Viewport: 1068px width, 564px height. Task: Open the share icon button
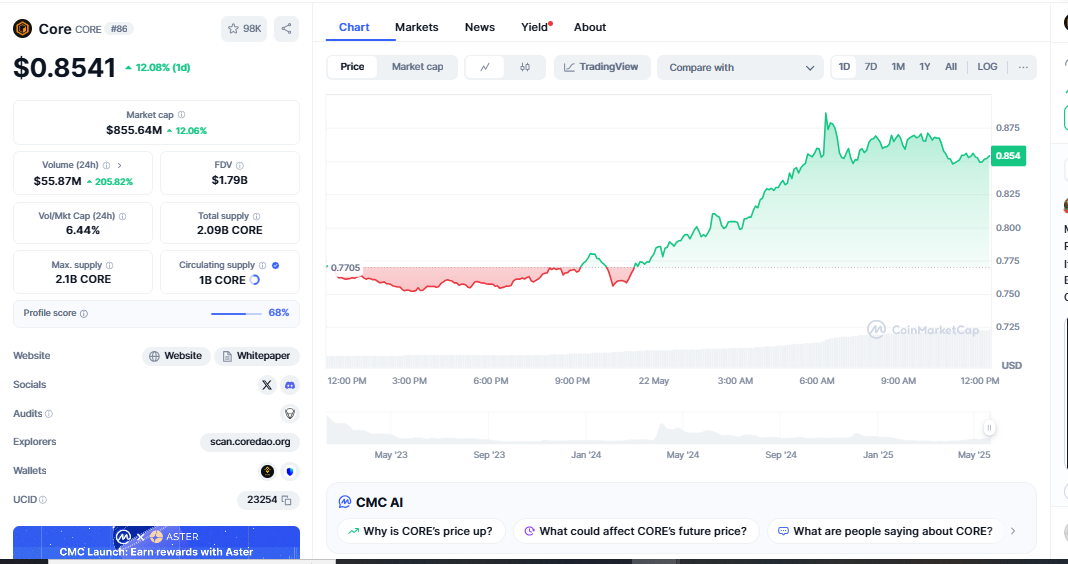click(x=286, y=29)
